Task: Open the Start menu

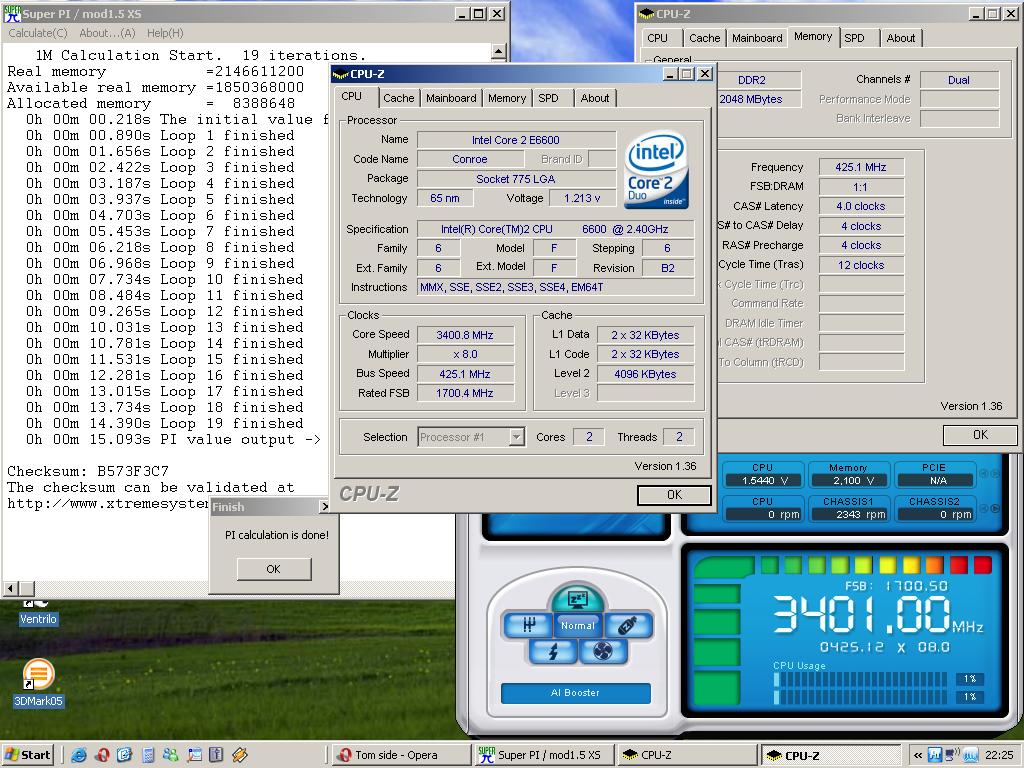Action: (28, 755)
